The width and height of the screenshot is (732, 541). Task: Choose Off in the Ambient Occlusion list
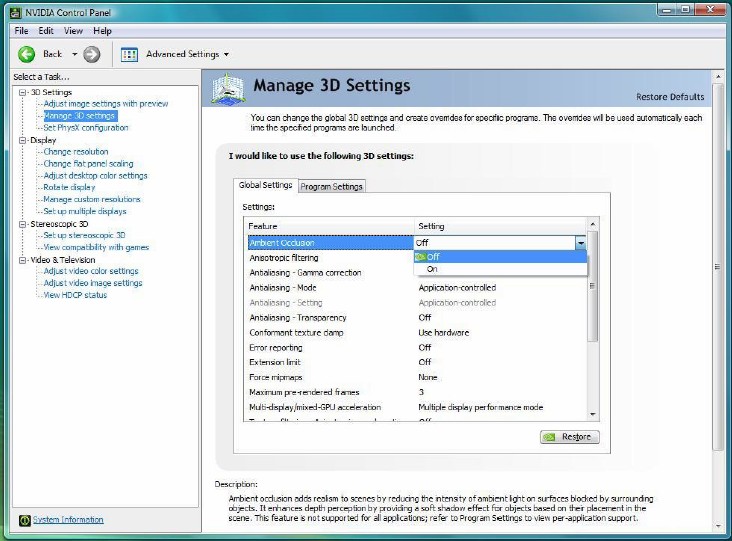click(x=500, y=257)
